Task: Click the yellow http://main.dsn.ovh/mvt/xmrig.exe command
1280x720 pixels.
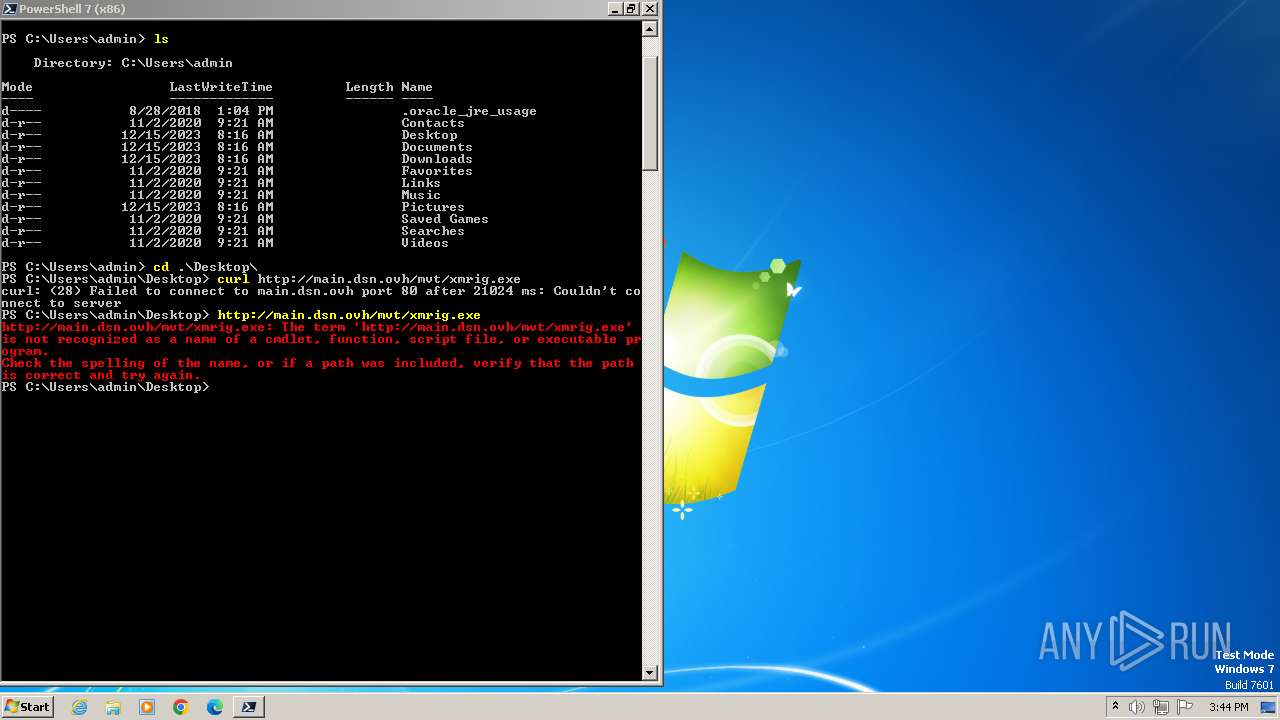Action: (349, 315)
